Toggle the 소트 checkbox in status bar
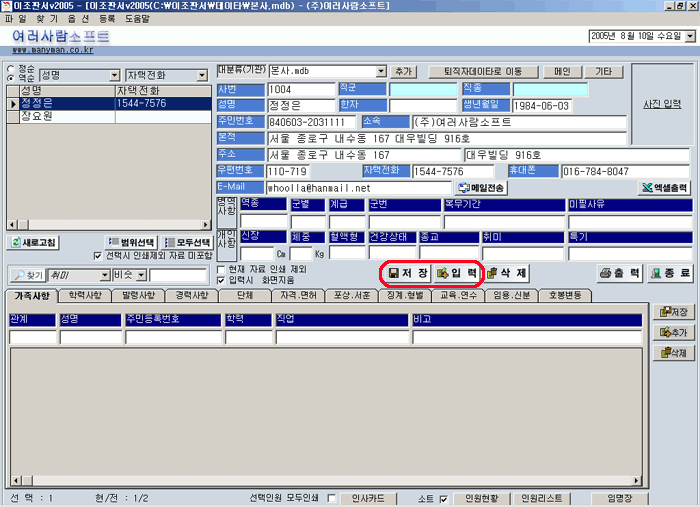This screenshot has width=700, height=507. (443, 498)
